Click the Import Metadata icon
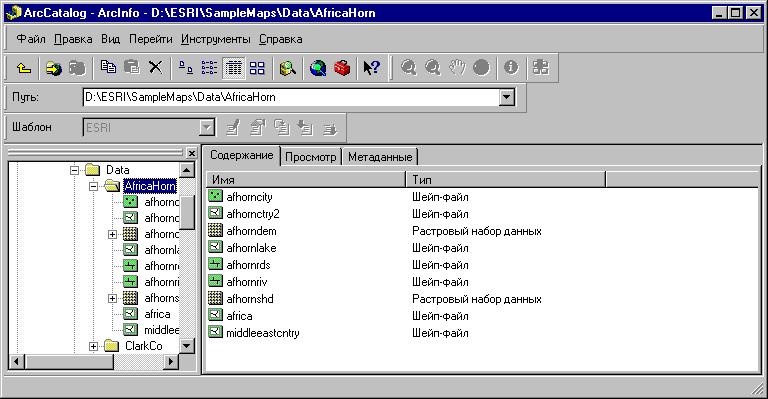Viewport: 768px width, 399px height. click(x=305, y=128)
